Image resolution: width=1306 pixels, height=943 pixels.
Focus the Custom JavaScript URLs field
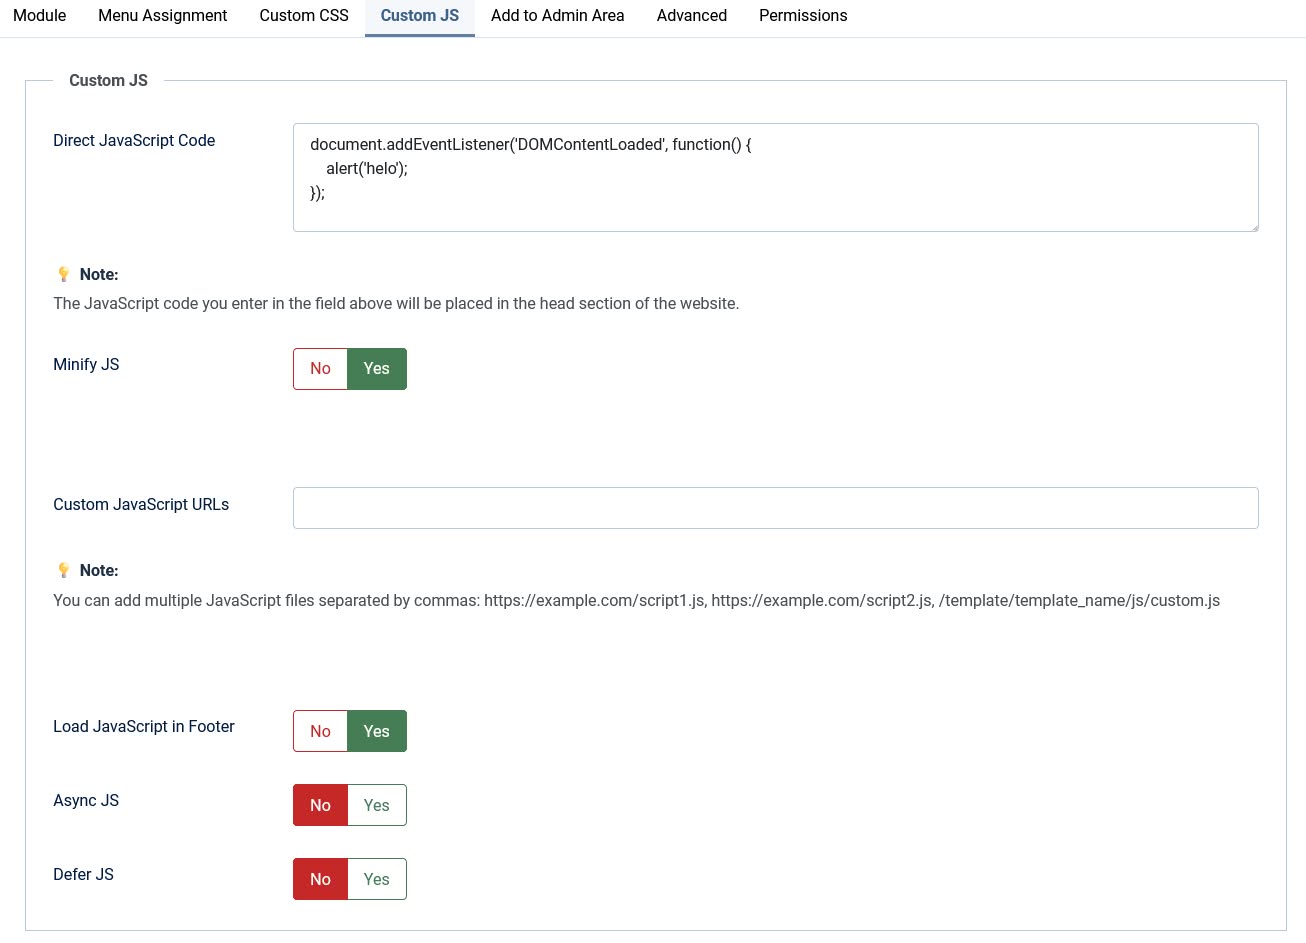775,508
